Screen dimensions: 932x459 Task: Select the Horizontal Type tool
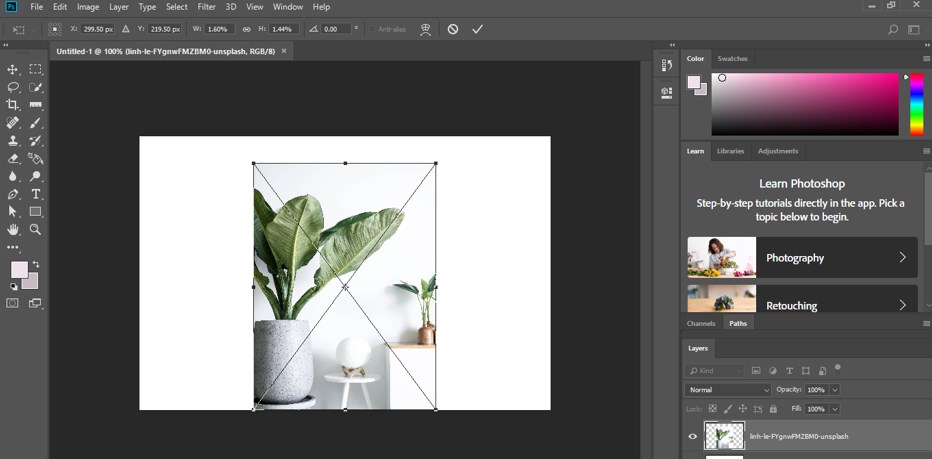(36, 194)
